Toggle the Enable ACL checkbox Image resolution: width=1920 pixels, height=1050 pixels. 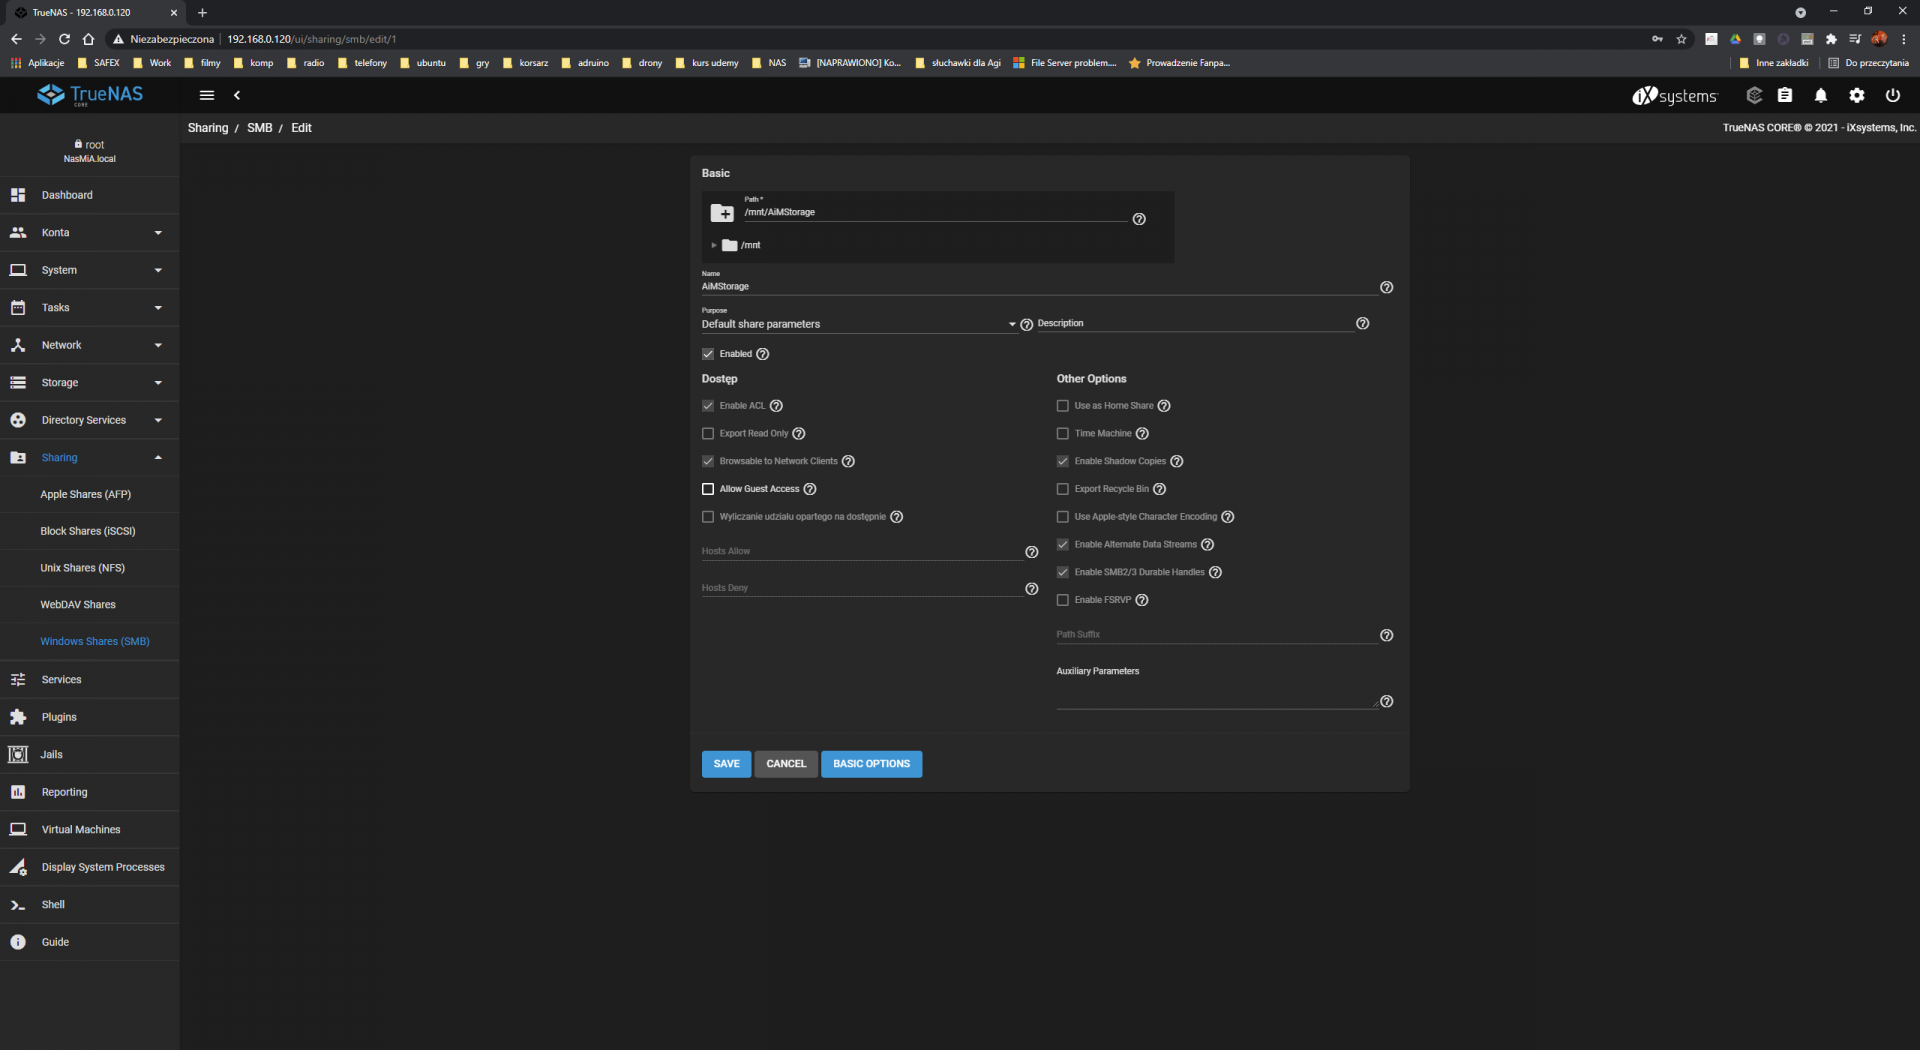(708, 406)
